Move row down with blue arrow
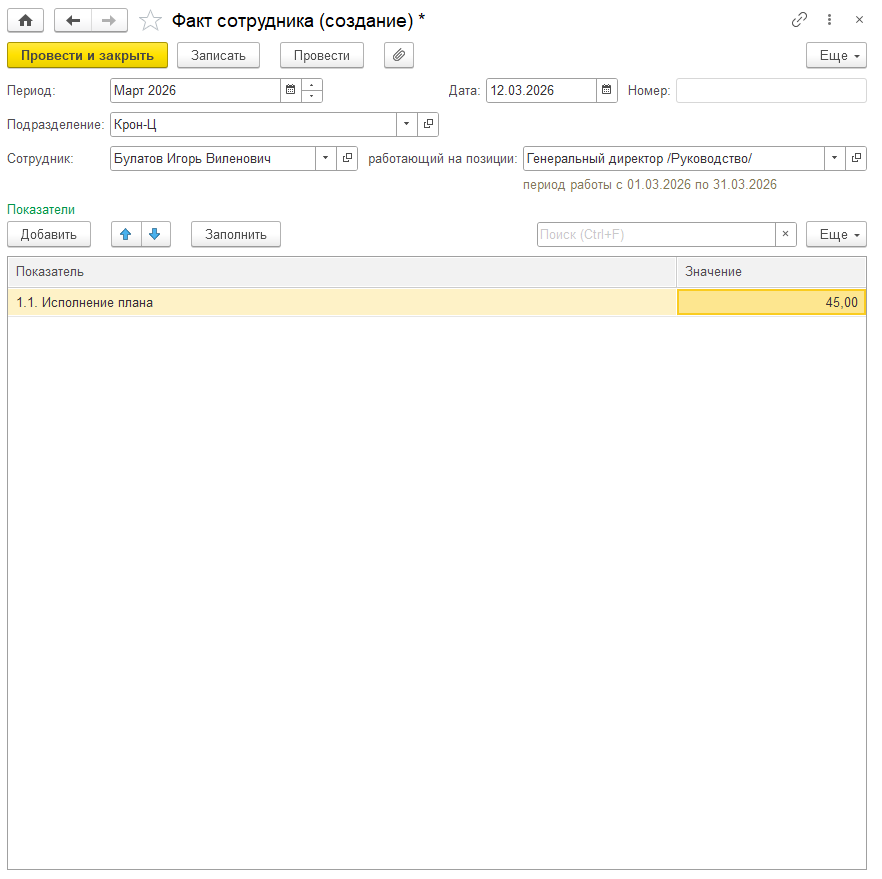Image resolution: width=882 pixels, height=879 pixels. [x=155, y=234]
